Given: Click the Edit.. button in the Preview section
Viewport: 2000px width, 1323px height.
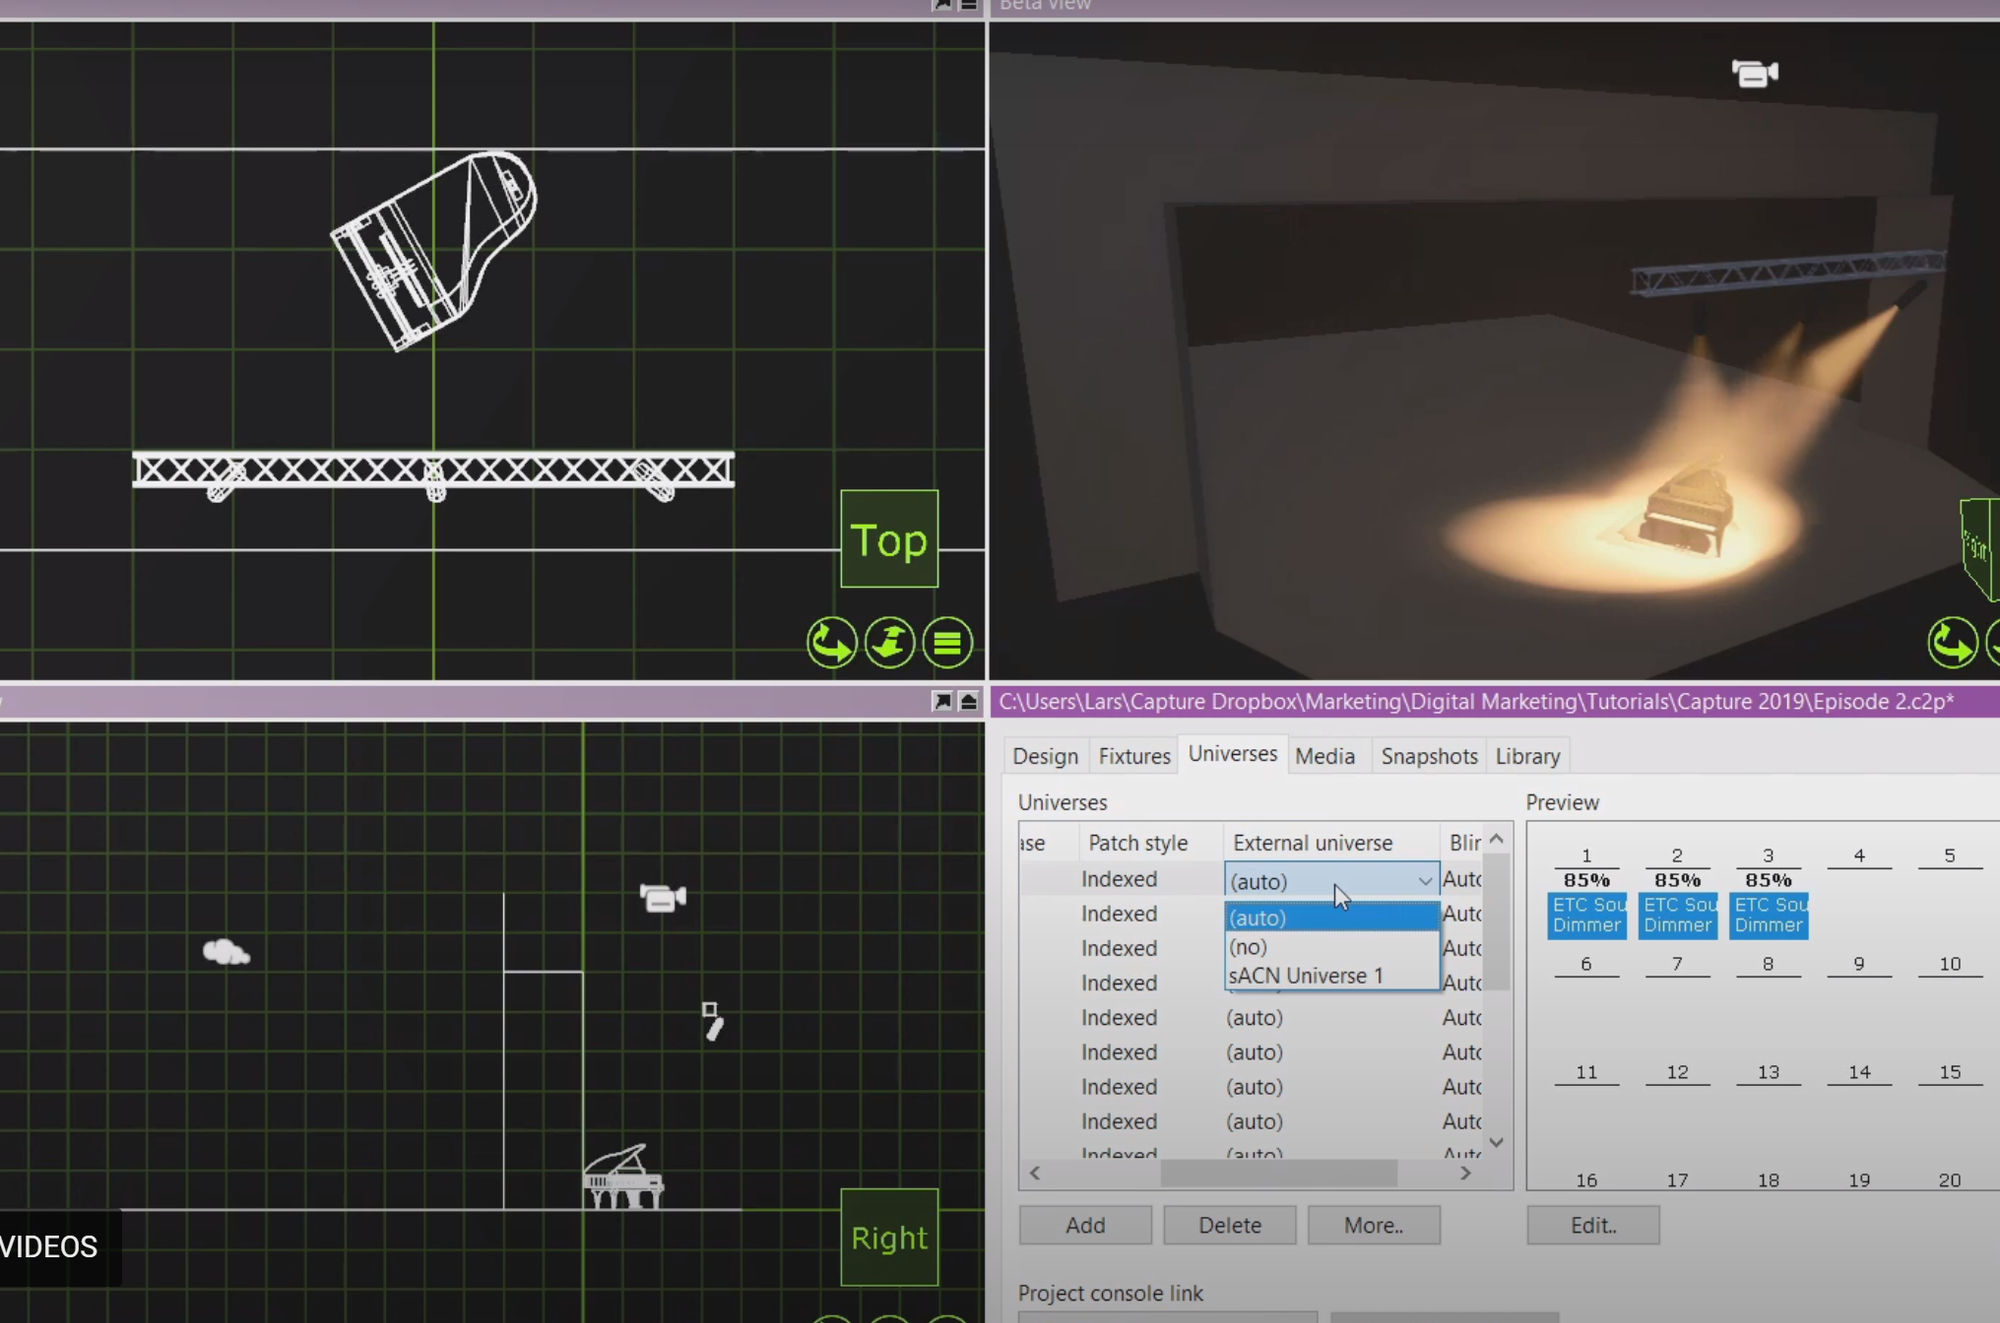Looking at the screenshot, I should point(1592,1225).
